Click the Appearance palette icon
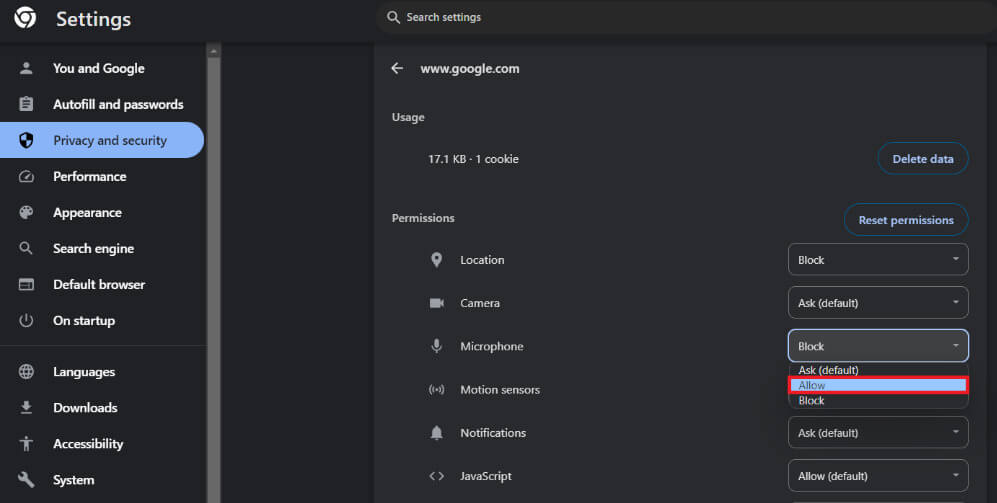This screenshot has width=997, height=503. [26, 212]
